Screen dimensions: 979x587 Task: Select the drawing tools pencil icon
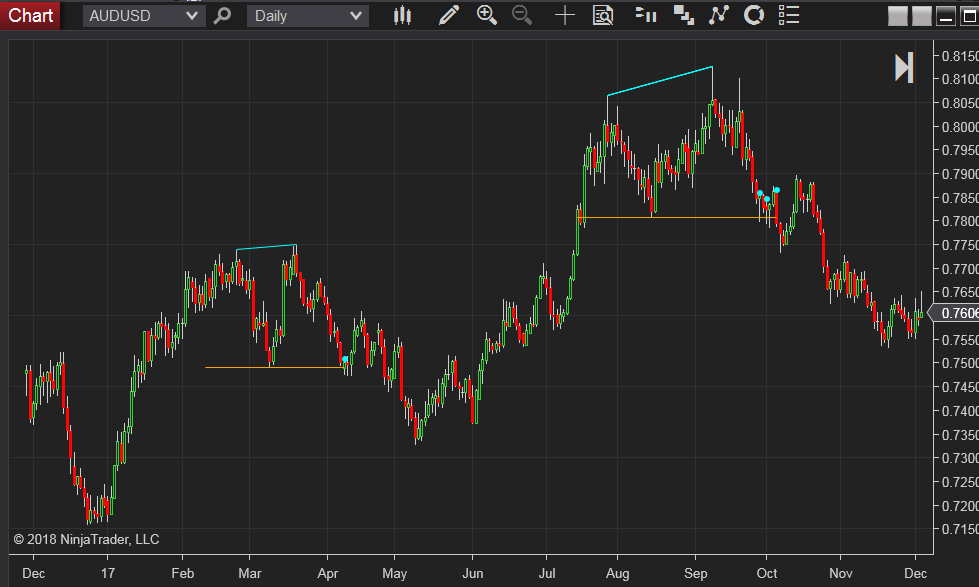[448, 15]
